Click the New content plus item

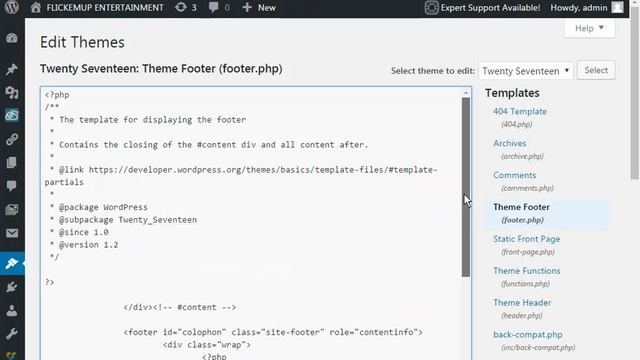[x=259, y=7]
